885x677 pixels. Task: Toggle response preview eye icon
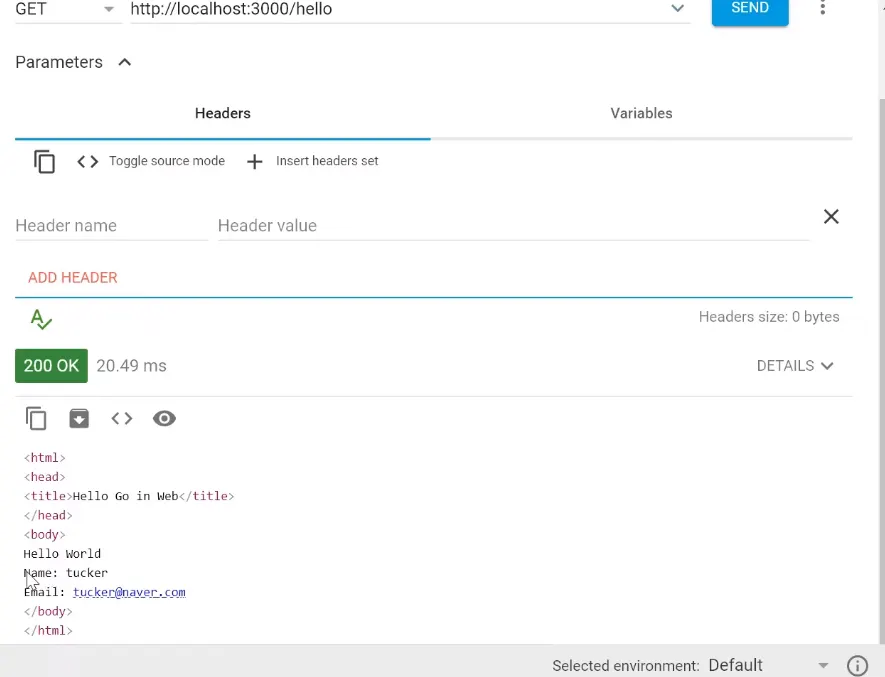pyautogui.click(x=164, y=419)
